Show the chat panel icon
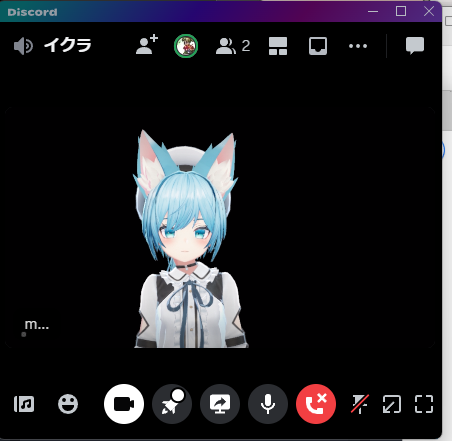Viewport: 452px width, 441px height. 415,46
